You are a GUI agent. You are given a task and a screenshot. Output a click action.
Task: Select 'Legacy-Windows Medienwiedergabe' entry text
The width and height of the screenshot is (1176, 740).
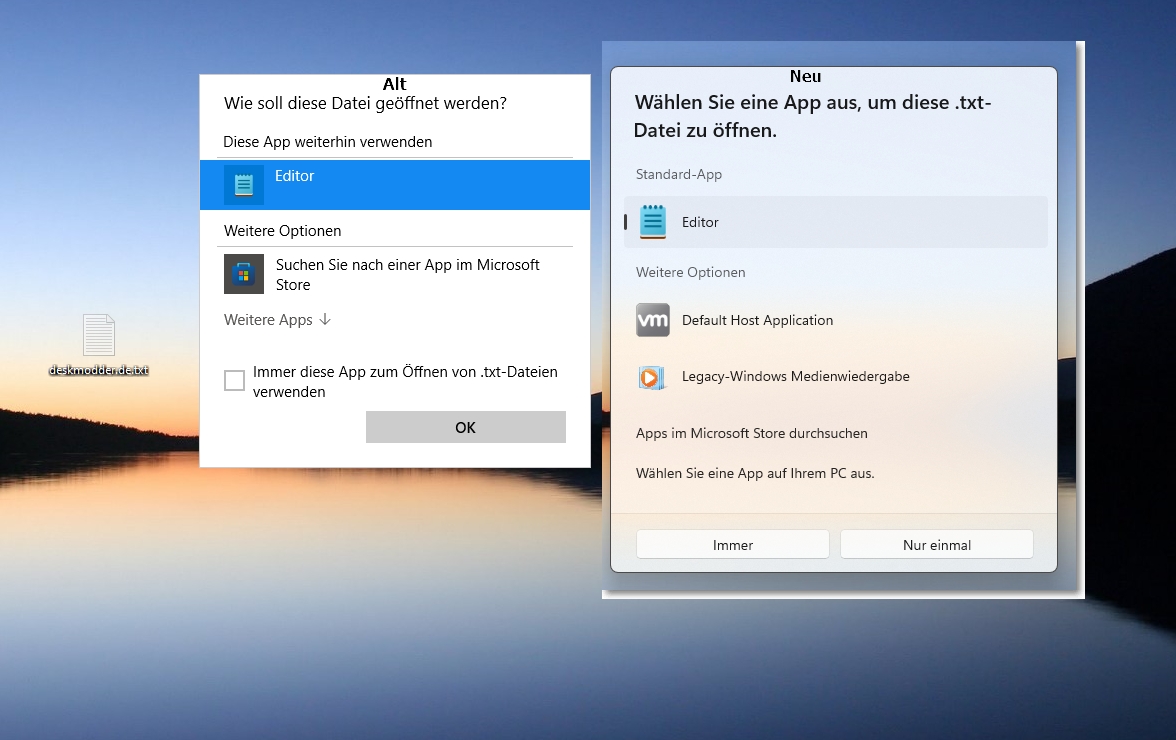tap(796, 376)
